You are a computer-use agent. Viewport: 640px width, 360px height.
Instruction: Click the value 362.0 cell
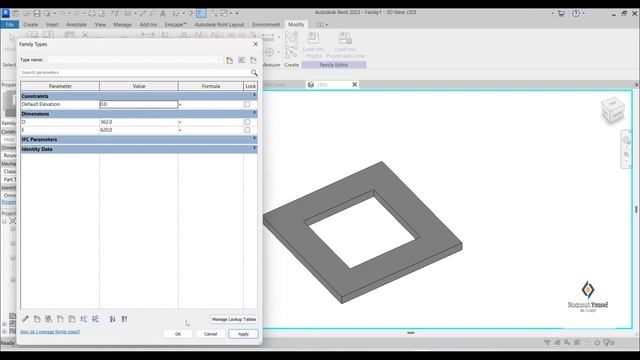pyautogui.click(x=139, y=122)
